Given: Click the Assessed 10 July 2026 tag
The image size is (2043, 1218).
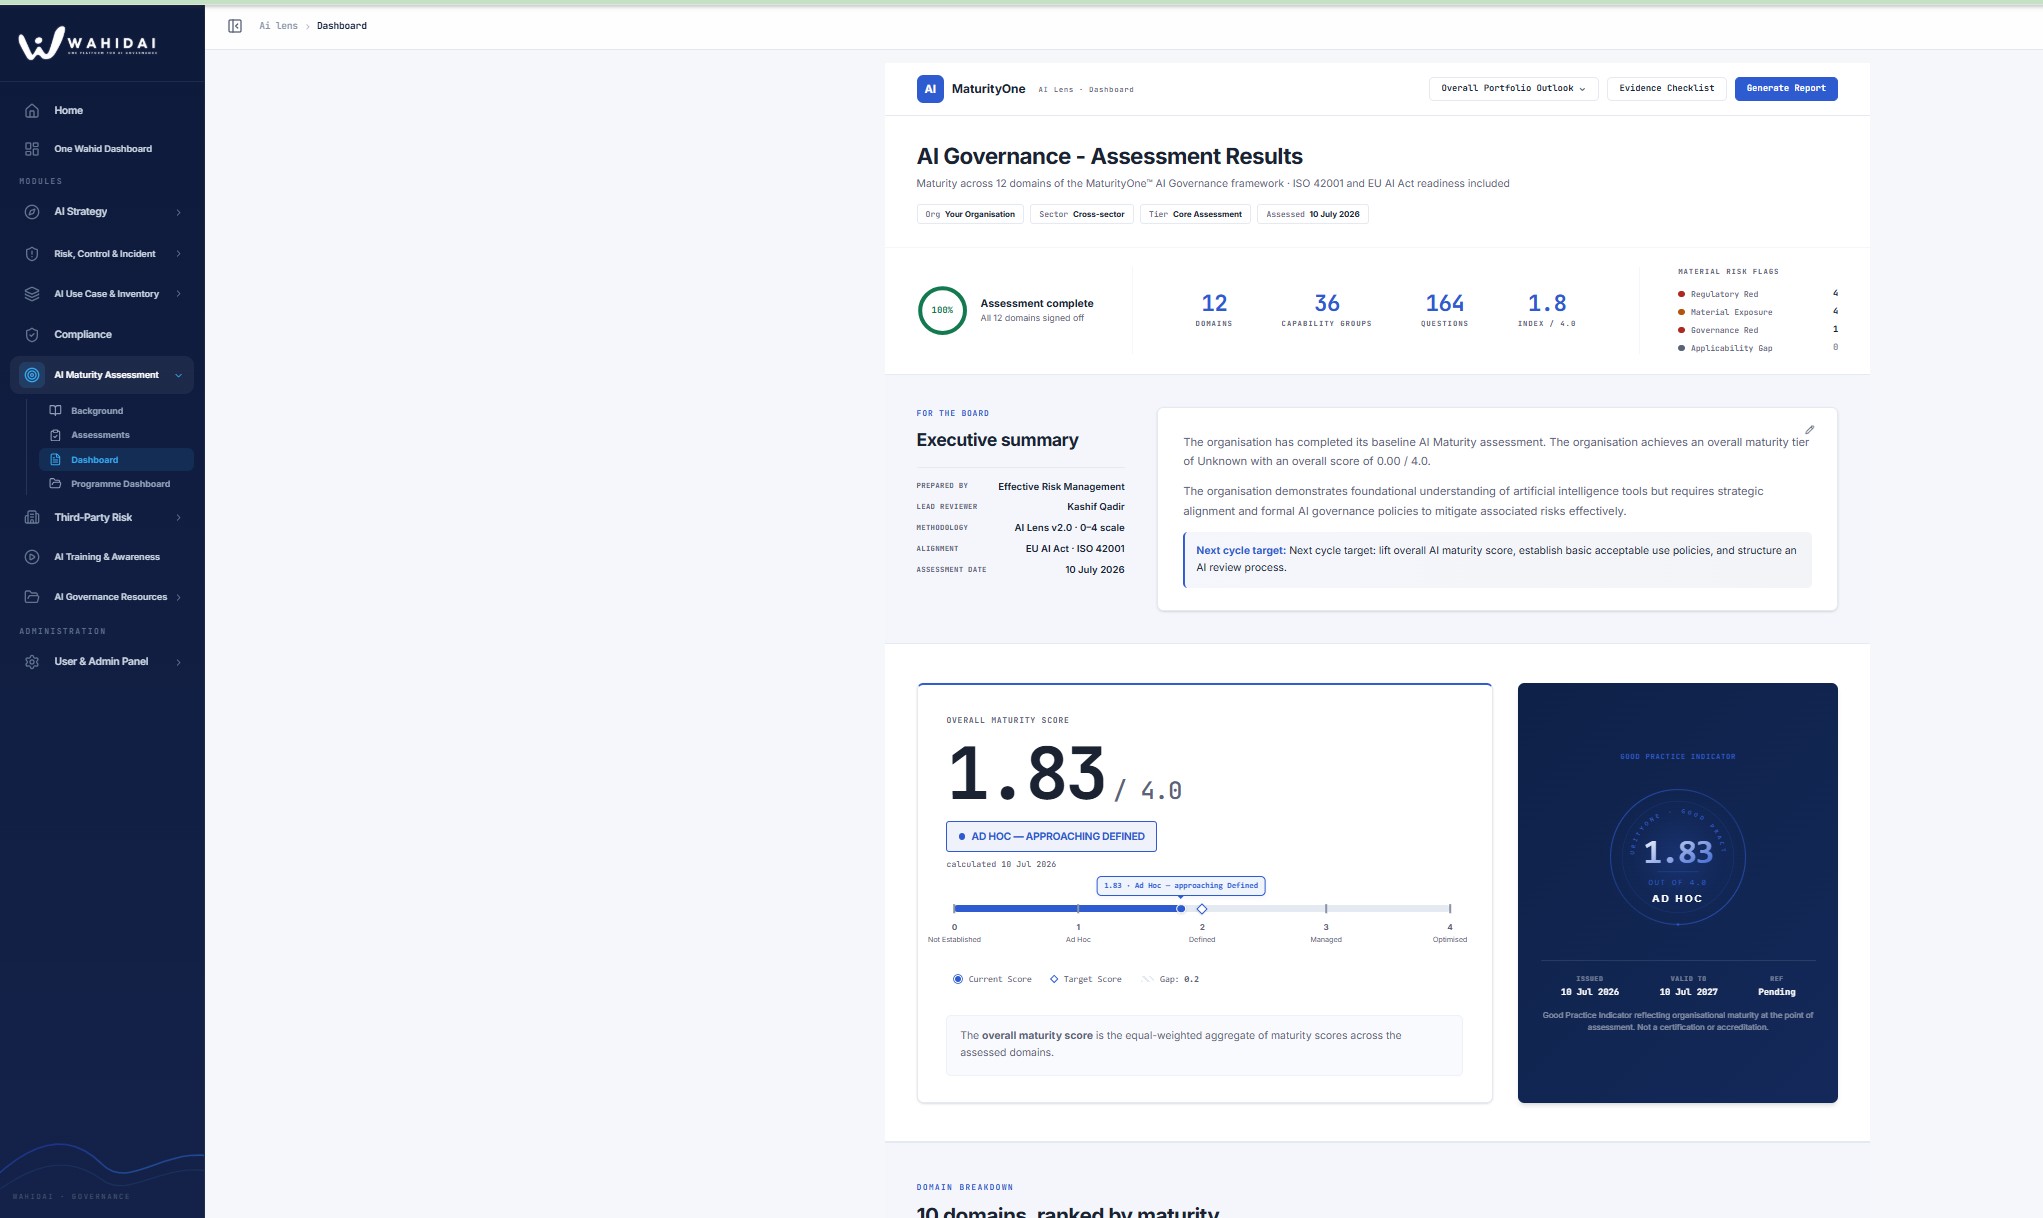Looking at the screenshot, I should (1312, 214).
